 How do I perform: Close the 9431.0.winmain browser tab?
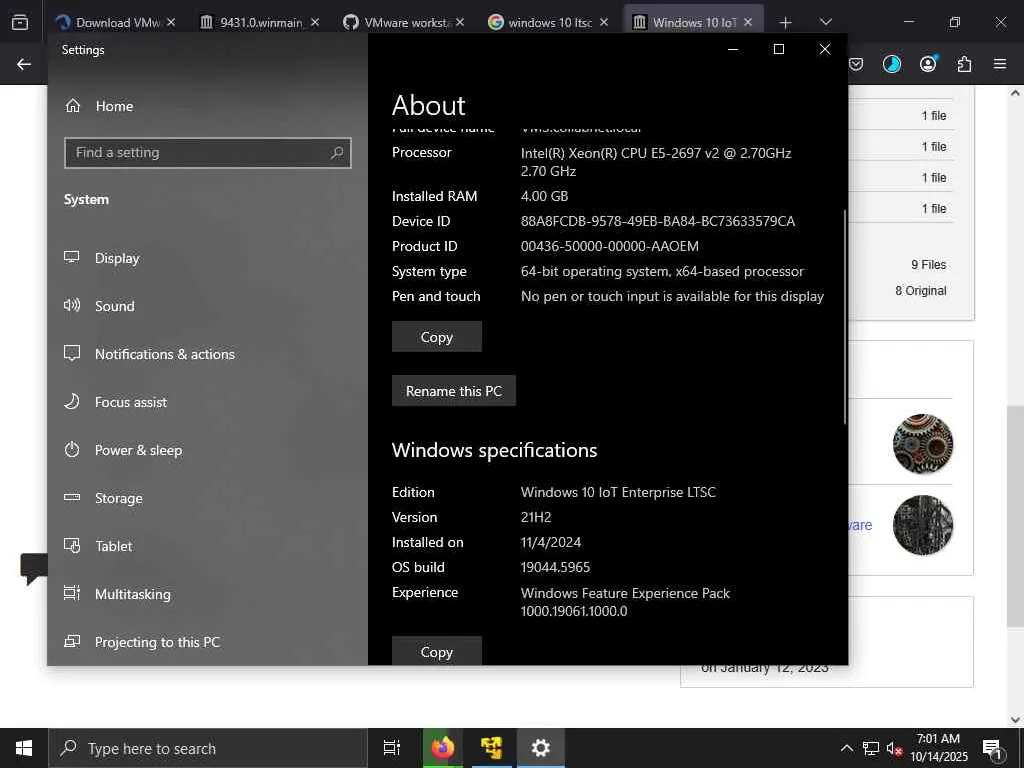315,22
